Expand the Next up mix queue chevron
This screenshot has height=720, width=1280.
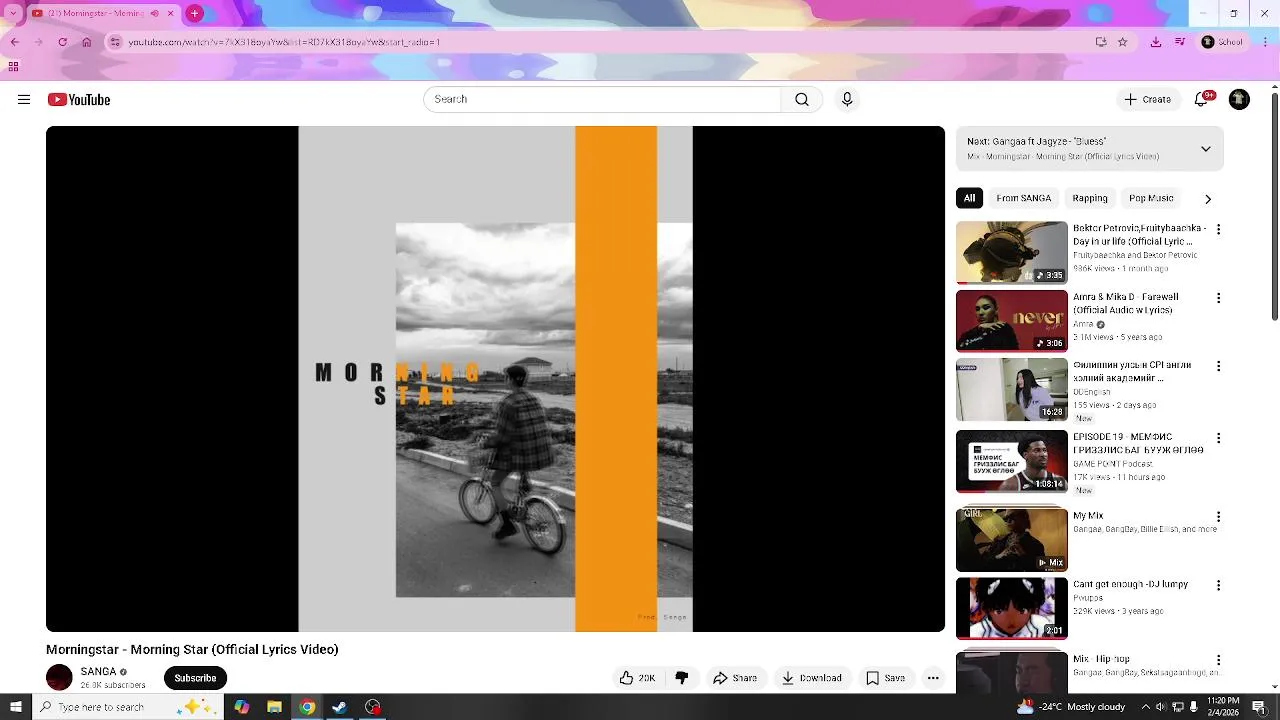[x=1206, y=149]
